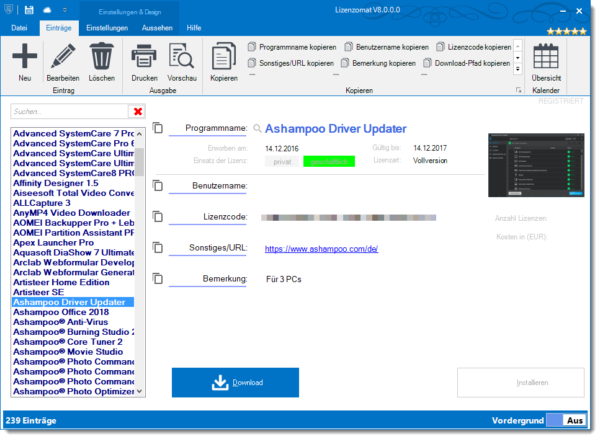Viewport: 600px width, 439px height.
Task: Toggle license use to geschäftlich
Action: click(x=329, y=162)
